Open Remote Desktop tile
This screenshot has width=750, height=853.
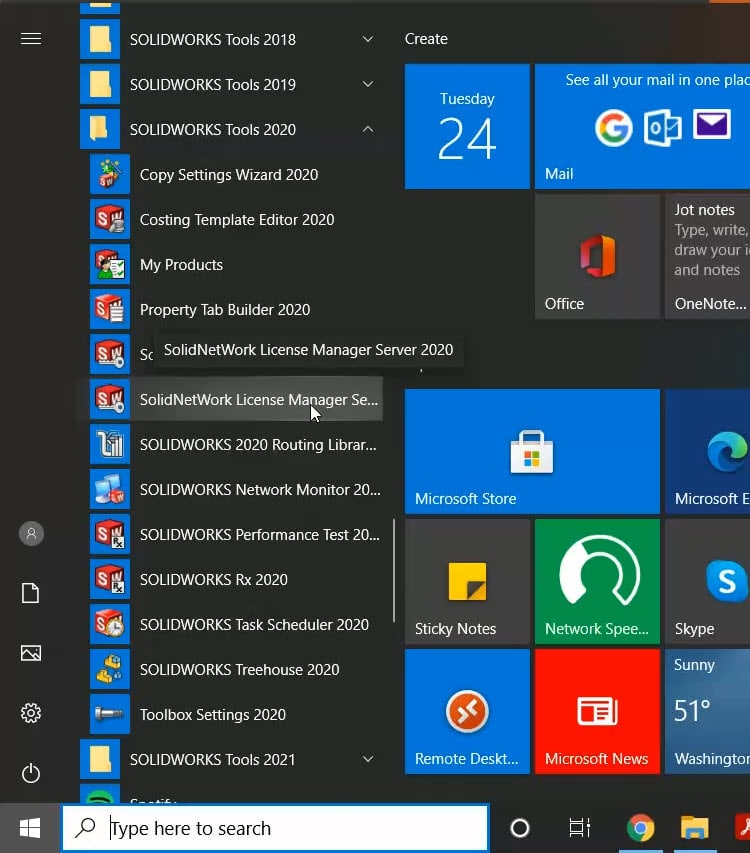click(x=467, y=712)
